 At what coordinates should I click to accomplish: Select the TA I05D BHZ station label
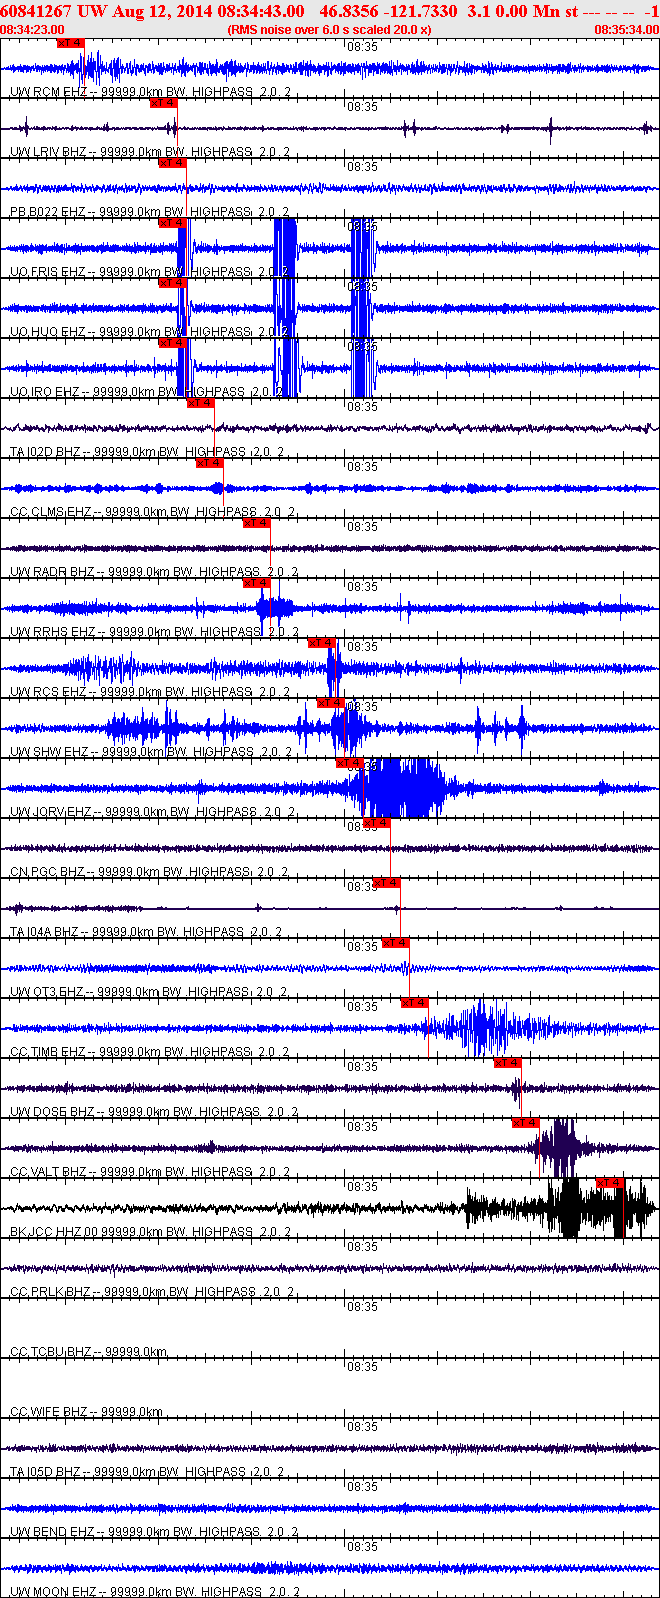147,1472
